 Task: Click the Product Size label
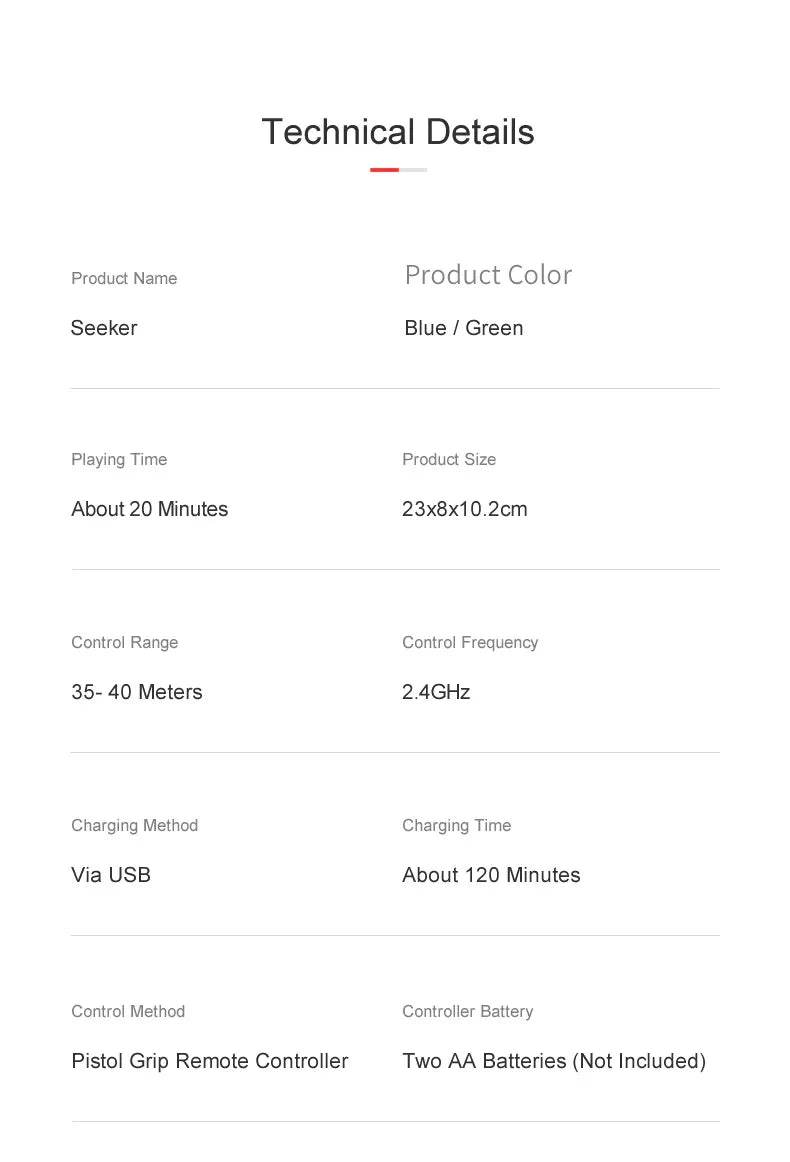449,459
